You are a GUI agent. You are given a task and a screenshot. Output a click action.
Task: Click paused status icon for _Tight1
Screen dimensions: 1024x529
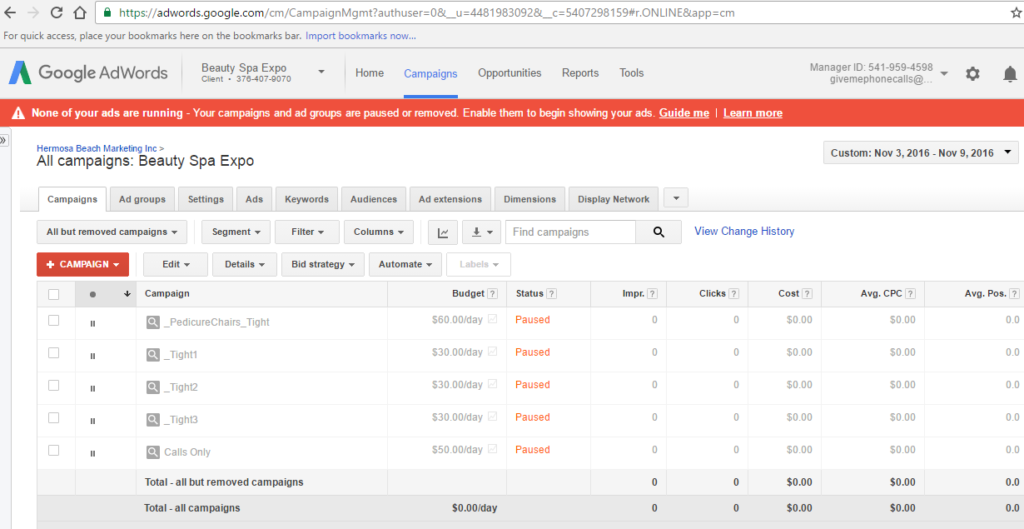[92, 355]
